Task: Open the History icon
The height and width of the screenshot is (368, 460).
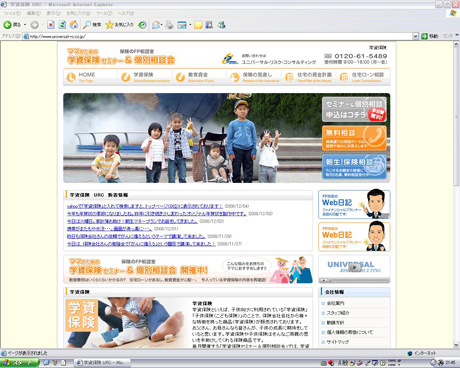Action: point(142,25)
